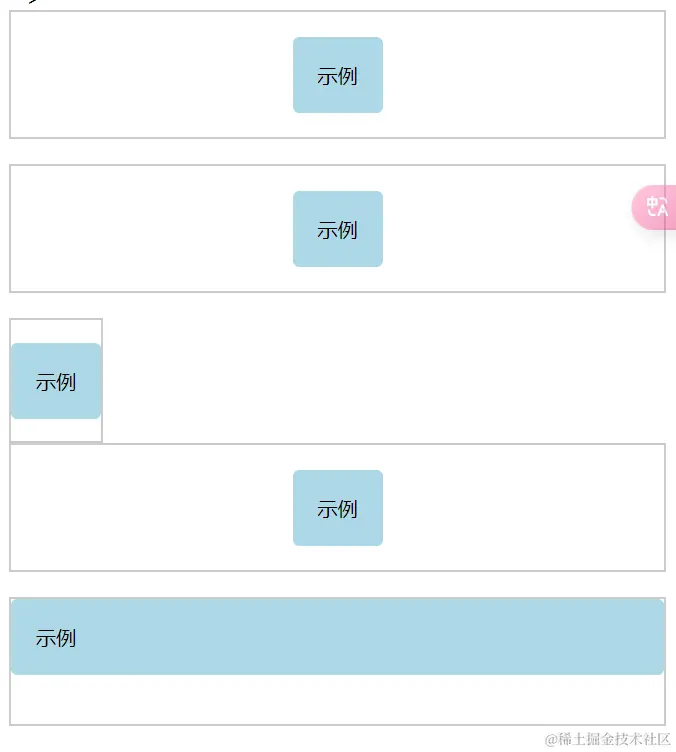Click the 示例 box inside the small narrow container
The image size is (676, 752).
[56, 381]
